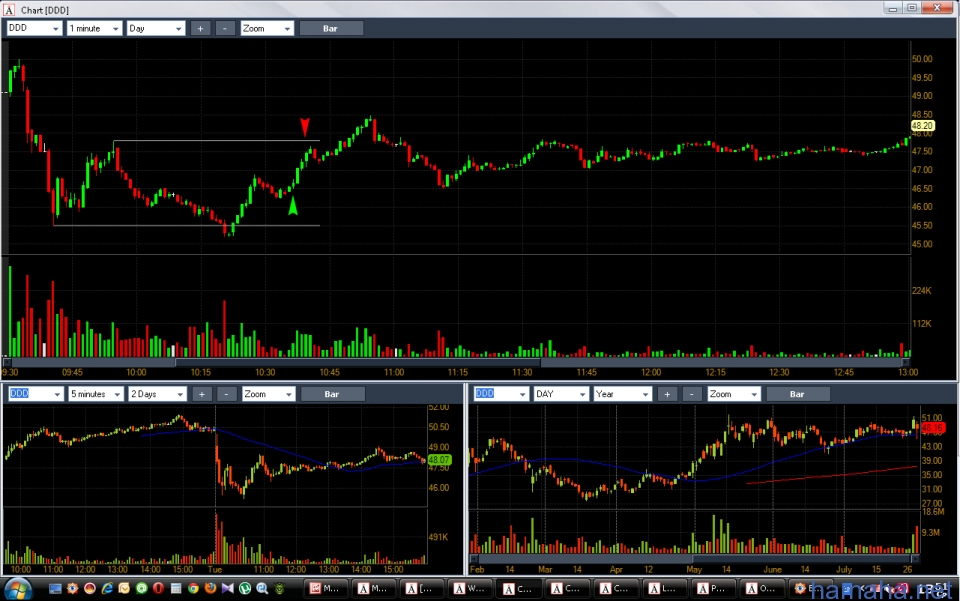This screenshot has height=601, width=960.
Task: Click the blue magnifier Q taskbar icon
Action: coord(263,589)
